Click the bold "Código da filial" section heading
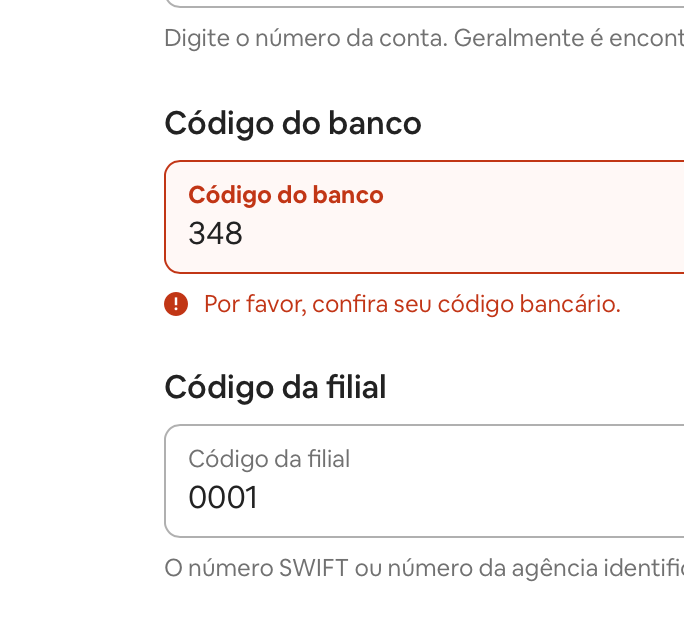This screenshot has width=684, height=620. pyautogui.click(x=275, y=387)
